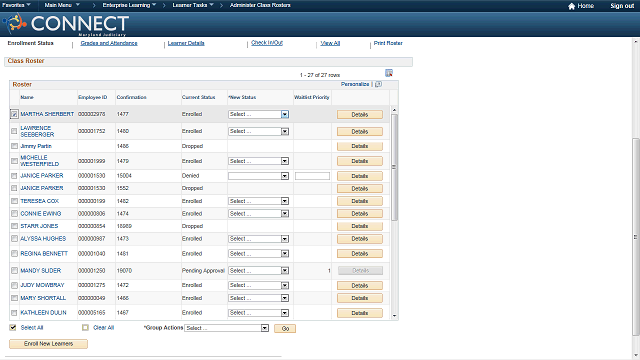Open New Status dropdown for Denied JANICE PARKER

click(258, 176)
